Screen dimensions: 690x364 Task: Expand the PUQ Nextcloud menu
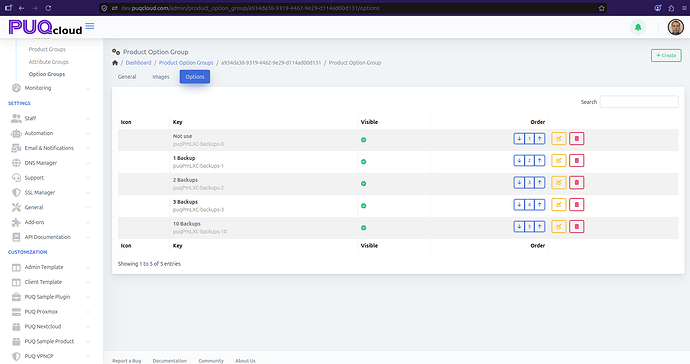point(51,327)
